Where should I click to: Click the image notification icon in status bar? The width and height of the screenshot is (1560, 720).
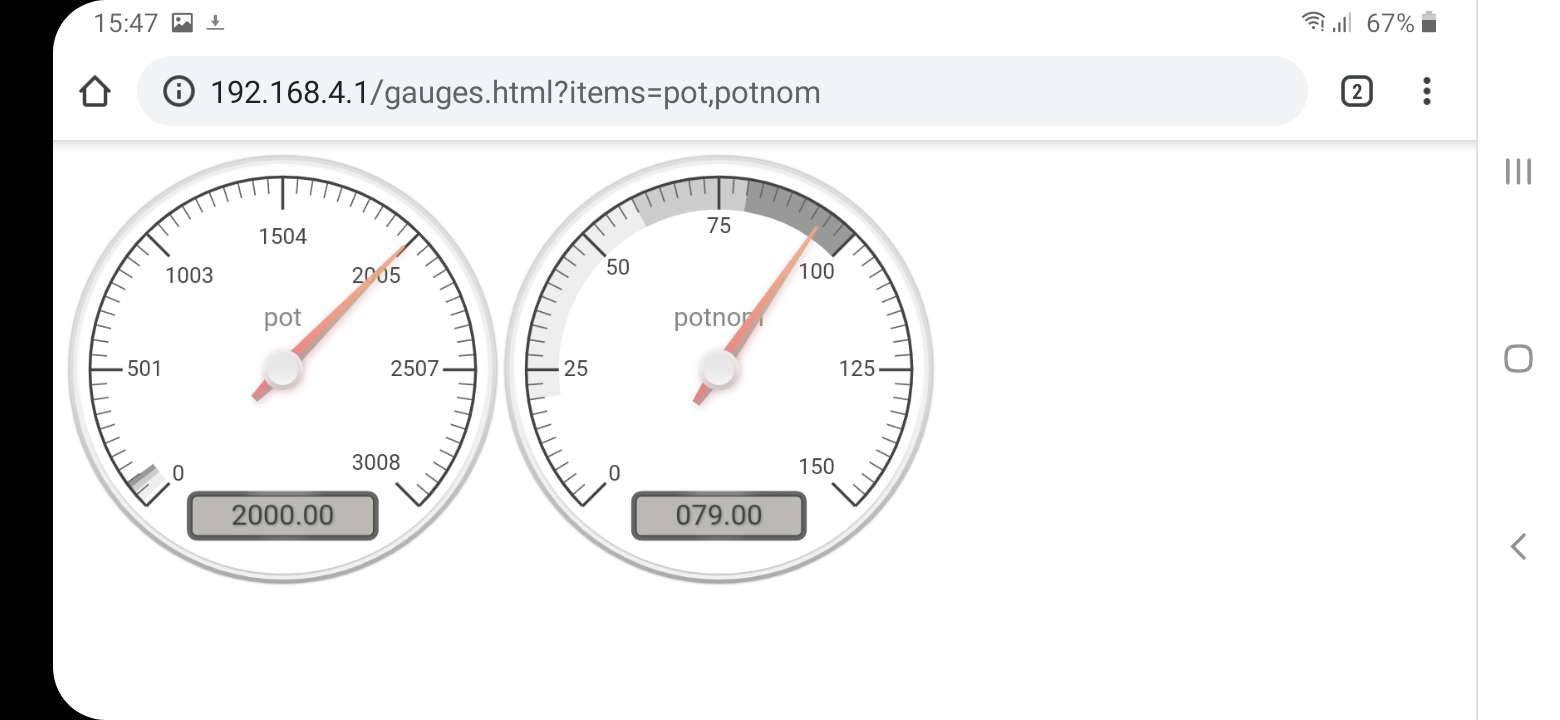[x=182, y=23]
